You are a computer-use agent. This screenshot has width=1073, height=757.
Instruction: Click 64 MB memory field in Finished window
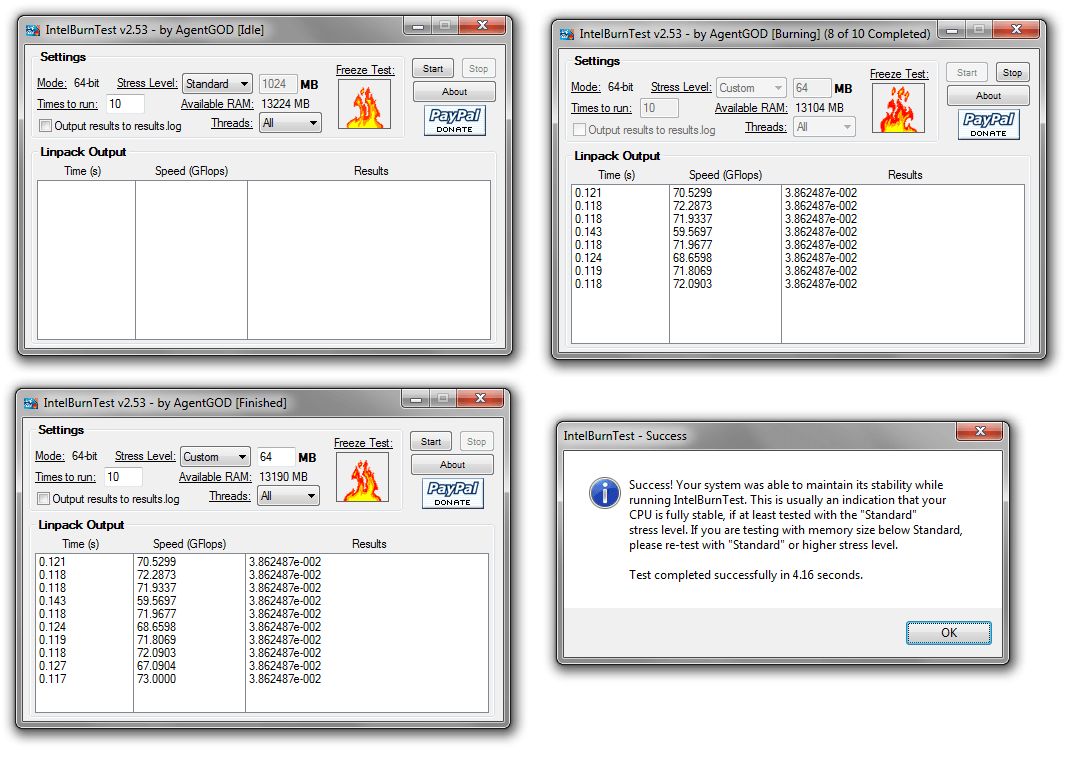pyautogui.click(x=276, y=457)
